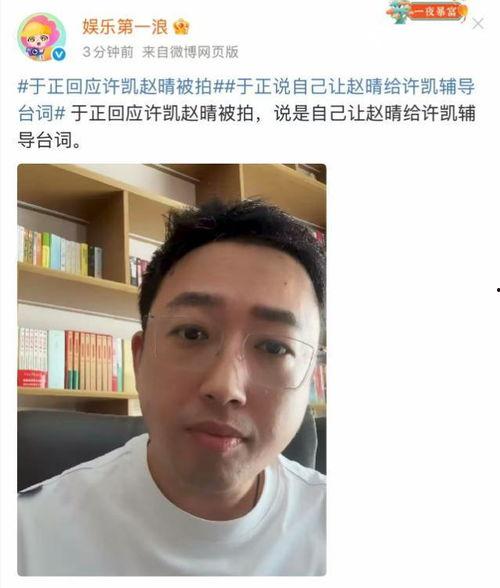Click the red books on the photo's lower shelf

(89, 361)
